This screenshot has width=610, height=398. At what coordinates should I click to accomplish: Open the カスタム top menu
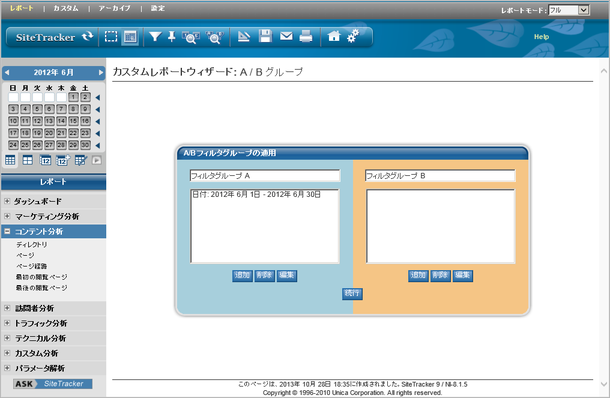(x=66, y=8)
